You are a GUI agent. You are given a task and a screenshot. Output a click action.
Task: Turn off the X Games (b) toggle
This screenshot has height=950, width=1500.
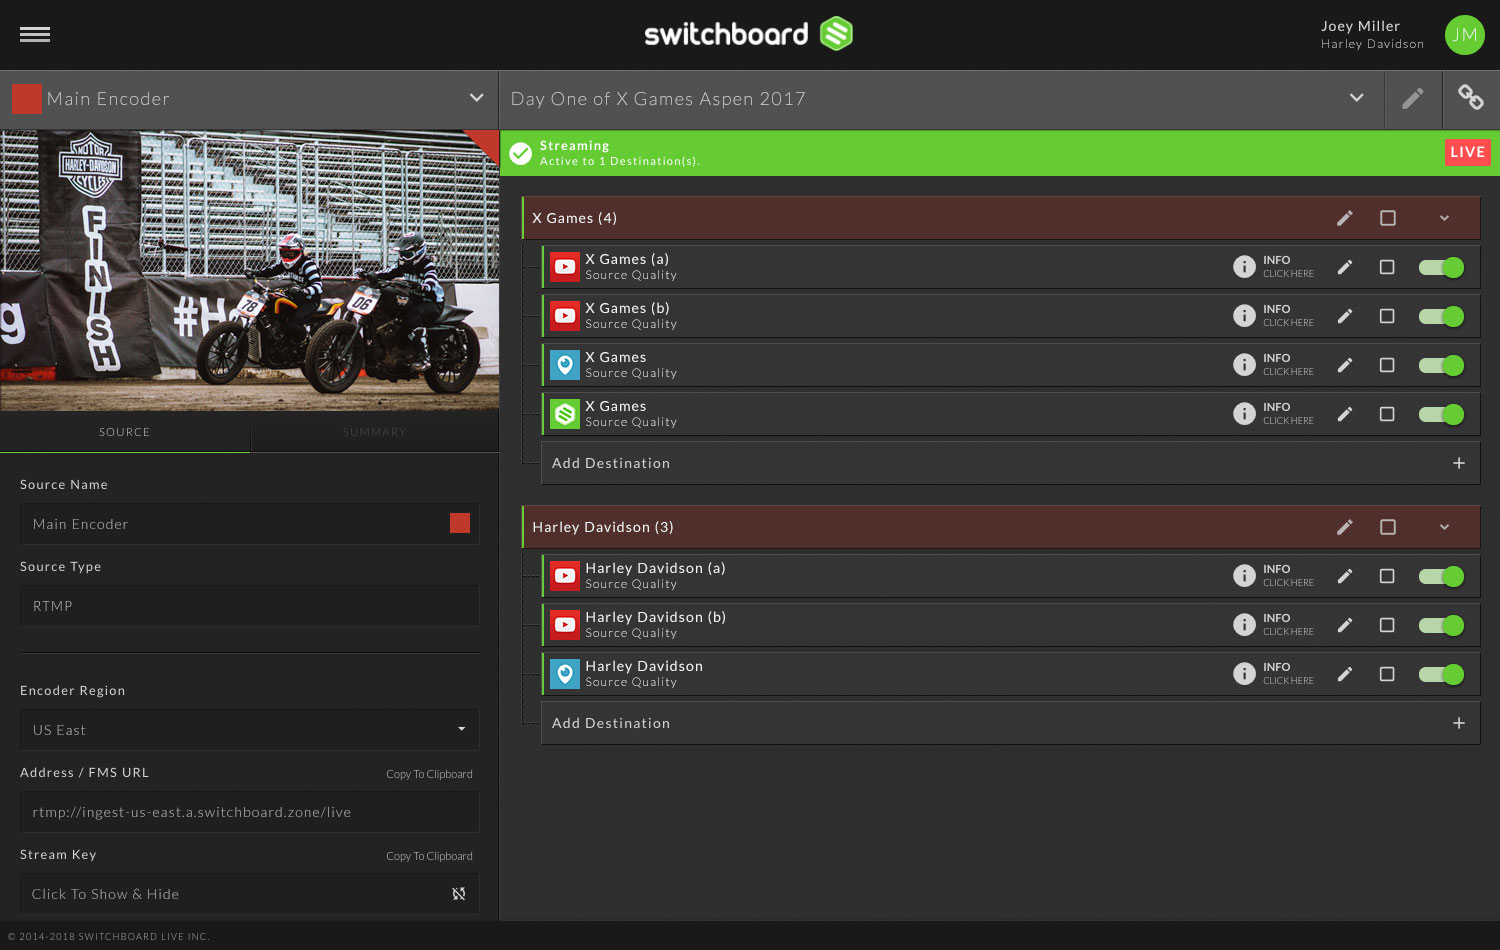(x=1441, y=316)
